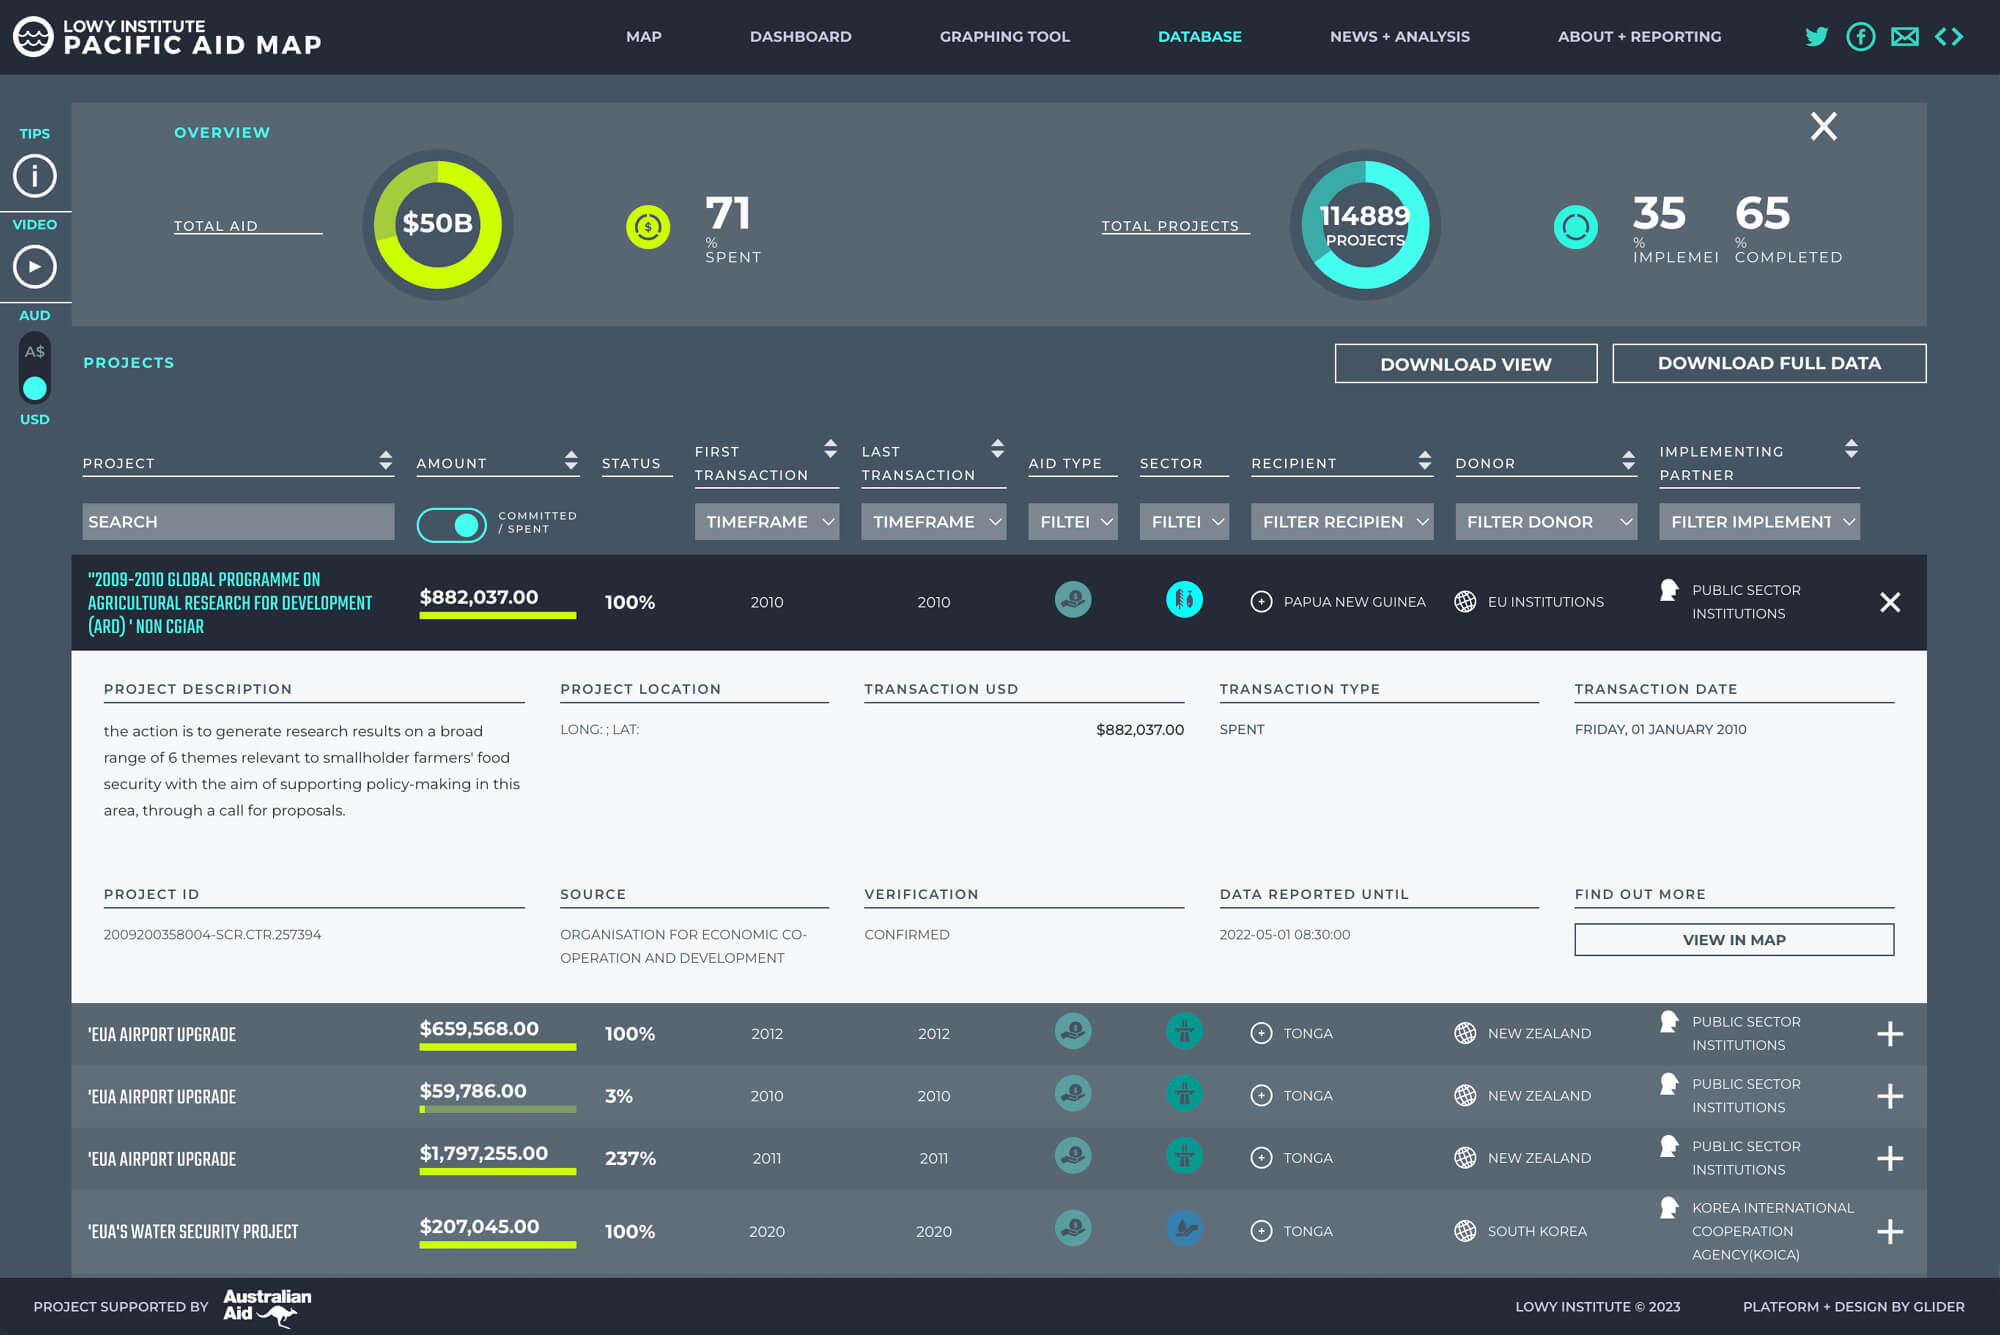
Task: Click the teal ring project status icon
Action: [1576, 227]
